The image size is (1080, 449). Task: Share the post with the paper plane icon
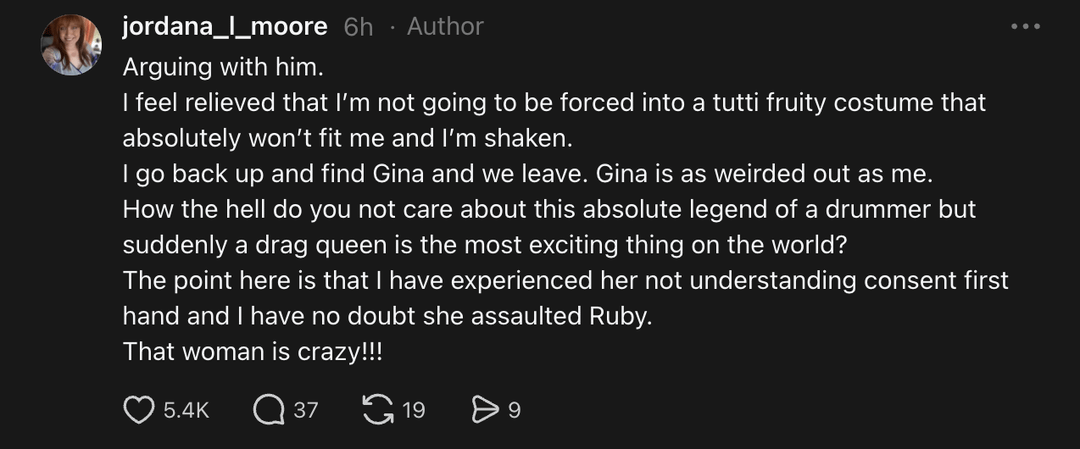pos(484,409)
